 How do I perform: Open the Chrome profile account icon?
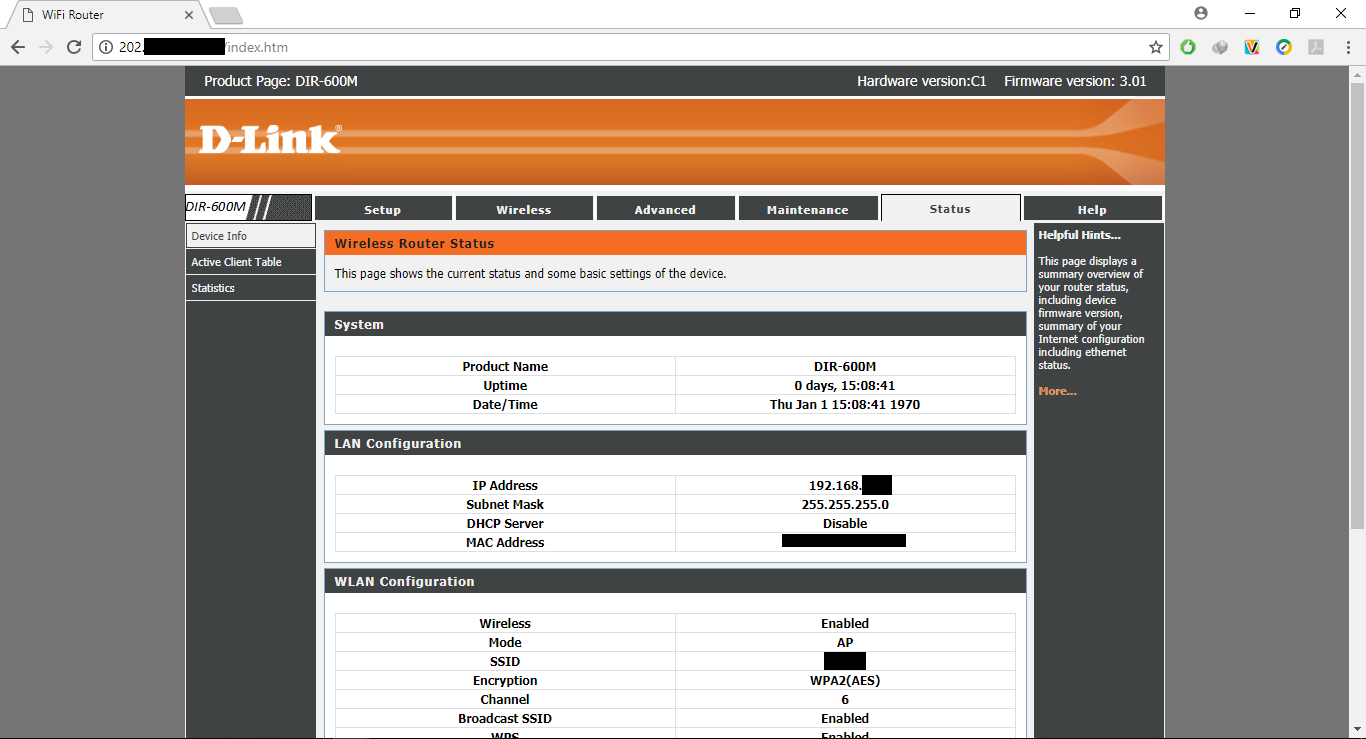click(1201, 13)
